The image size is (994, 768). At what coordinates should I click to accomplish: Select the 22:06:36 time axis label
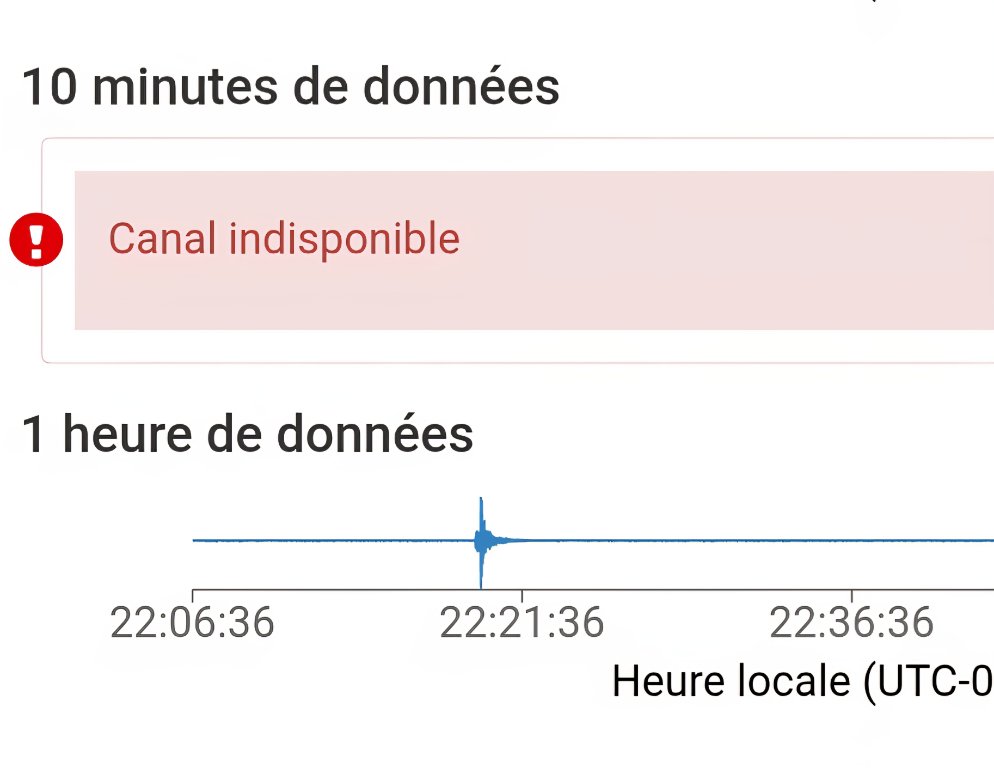coord(192,624)
